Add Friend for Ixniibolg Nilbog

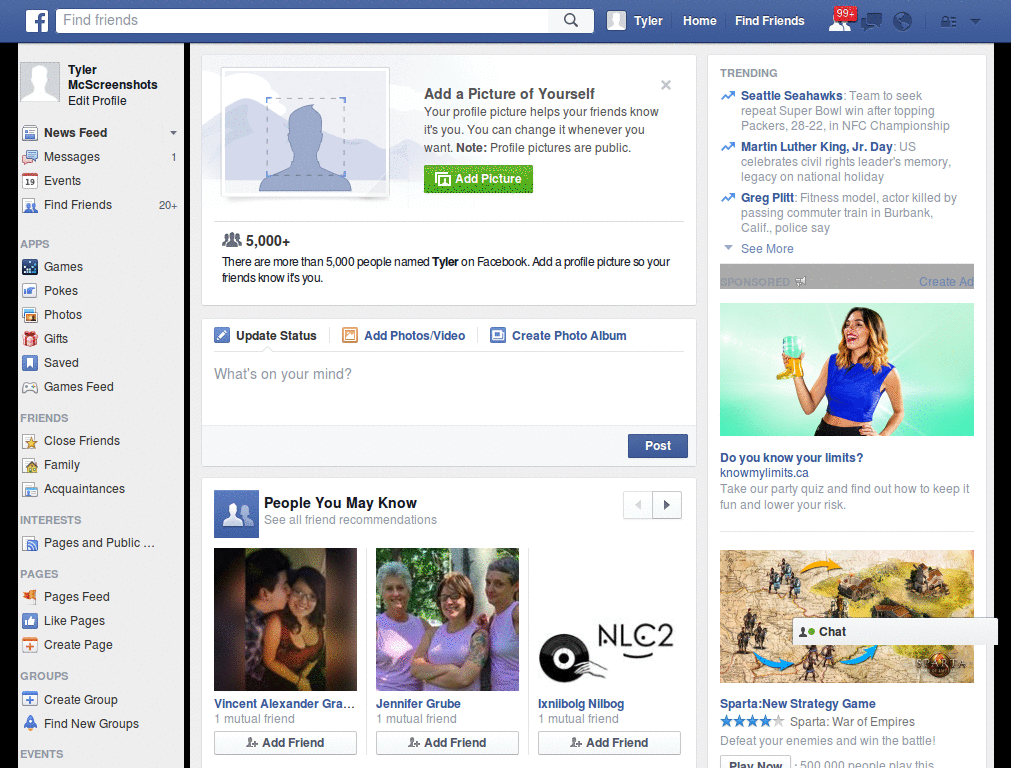pyautogui.click(x=609, y=743)
